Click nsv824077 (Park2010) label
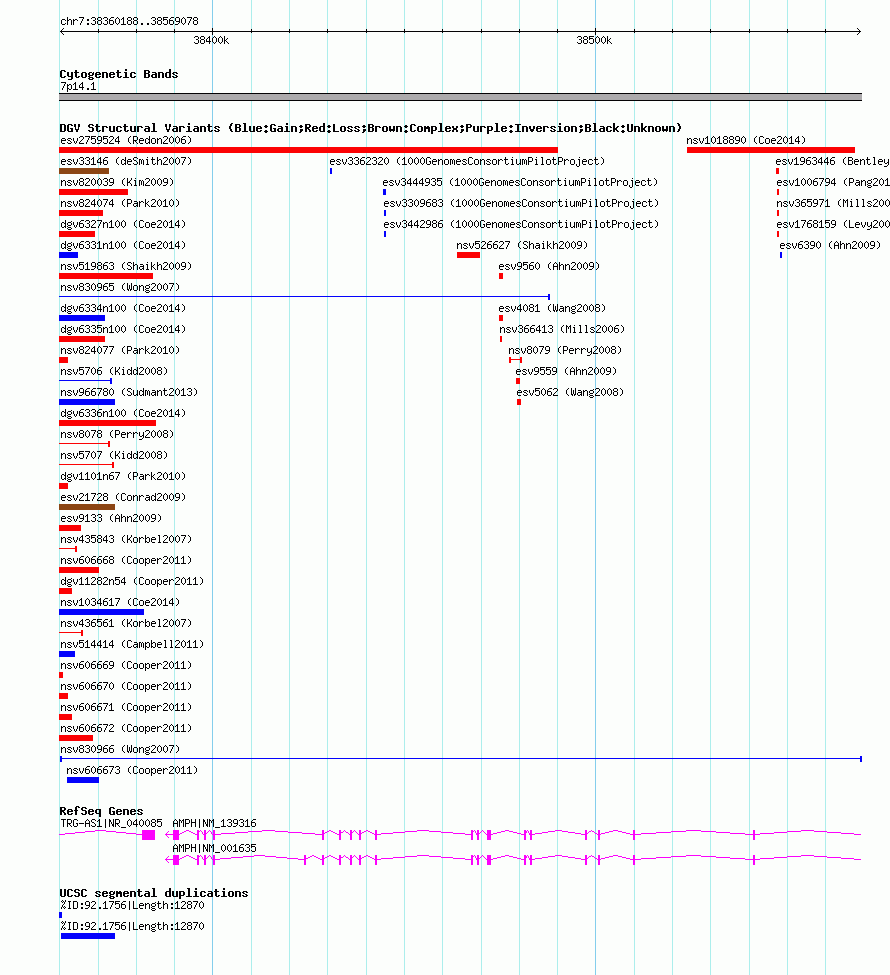The width and height of the screenshot is (890, 975). click(x=120, y=351)
